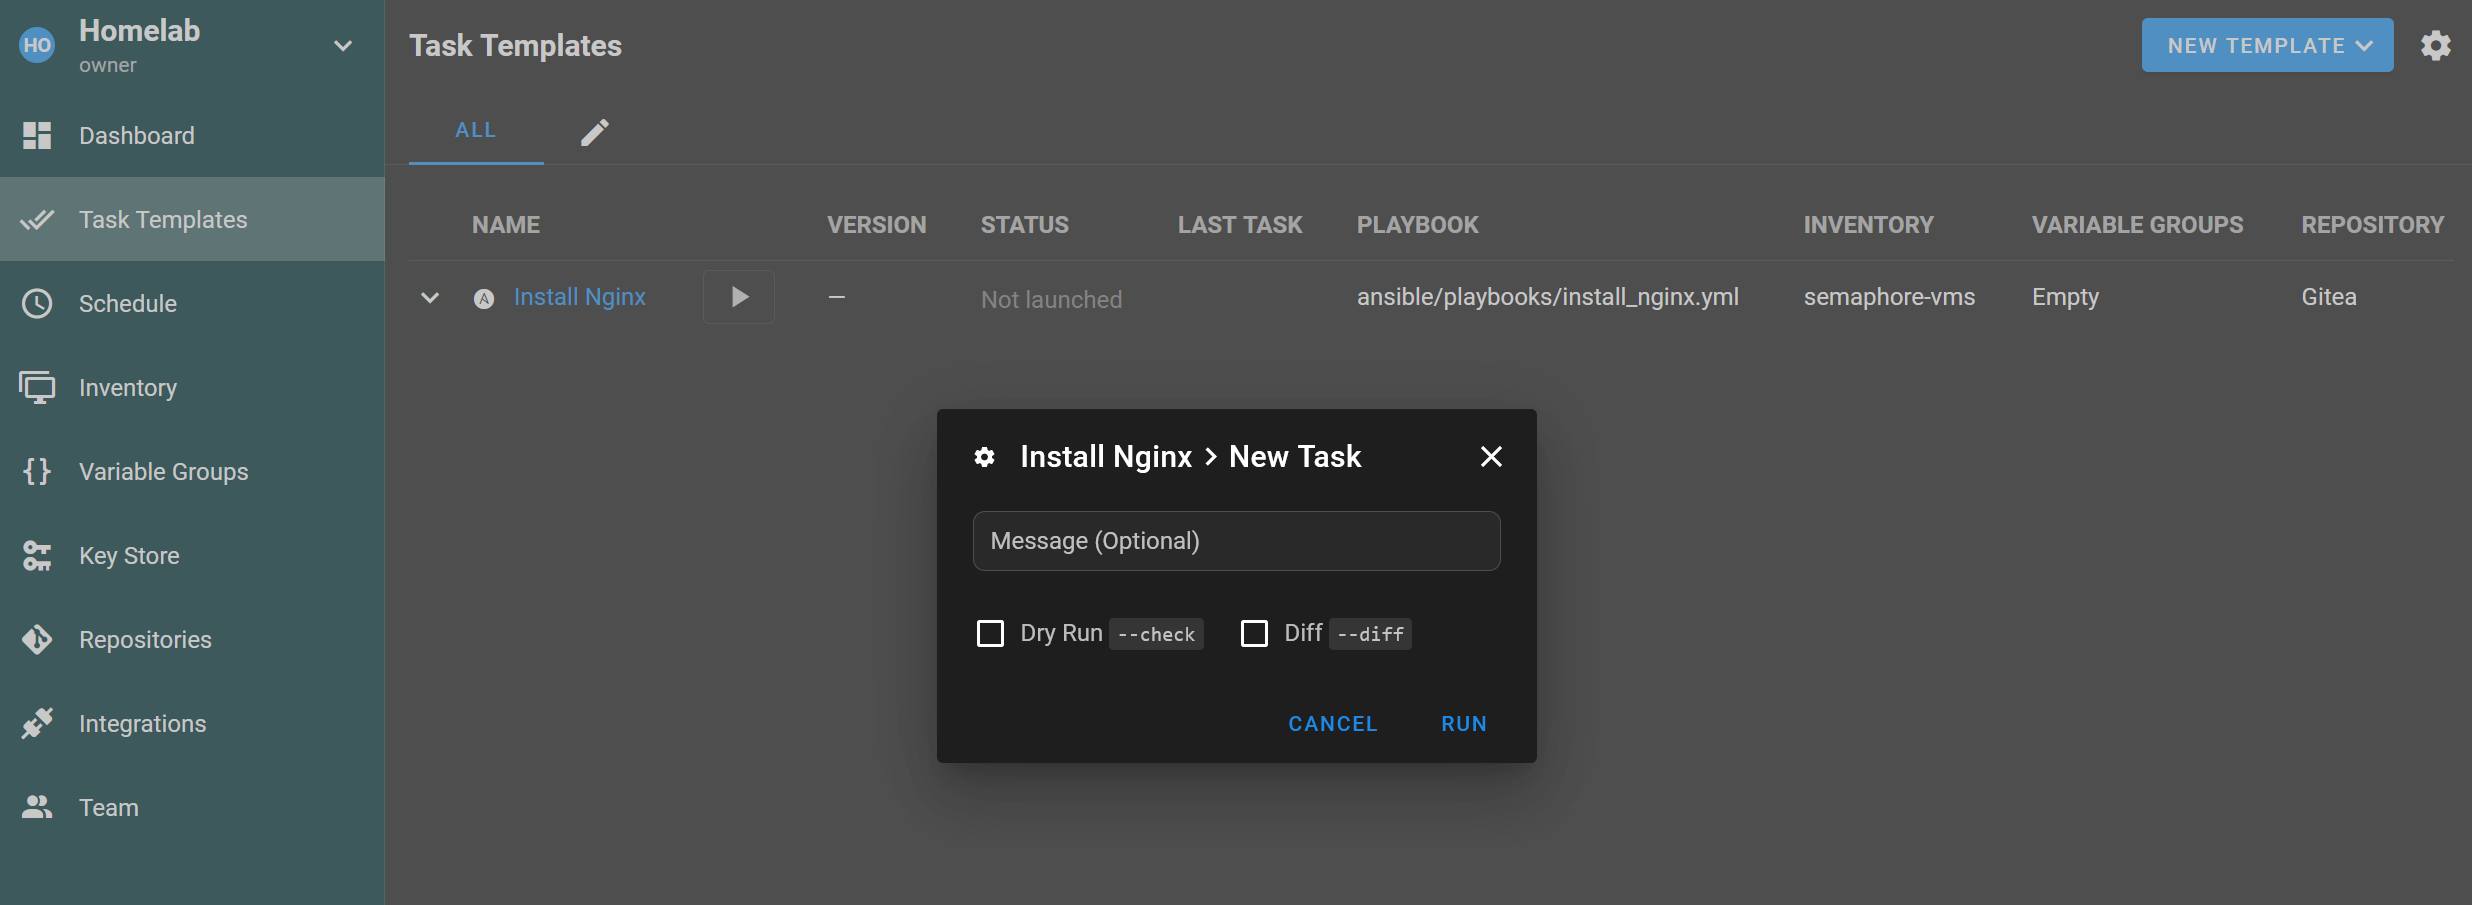Enable the Dry Run --check option
This screenshot has height=905, width=2472.
(x=991, y=633)
